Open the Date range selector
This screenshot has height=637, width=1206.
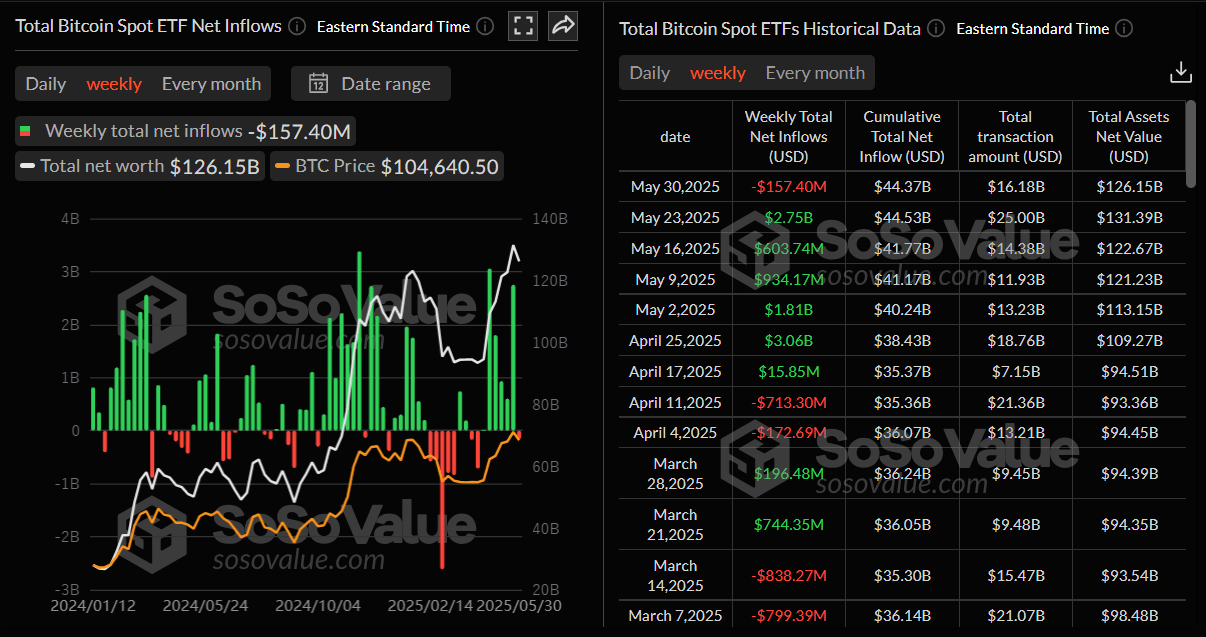(x=371, y=84)
